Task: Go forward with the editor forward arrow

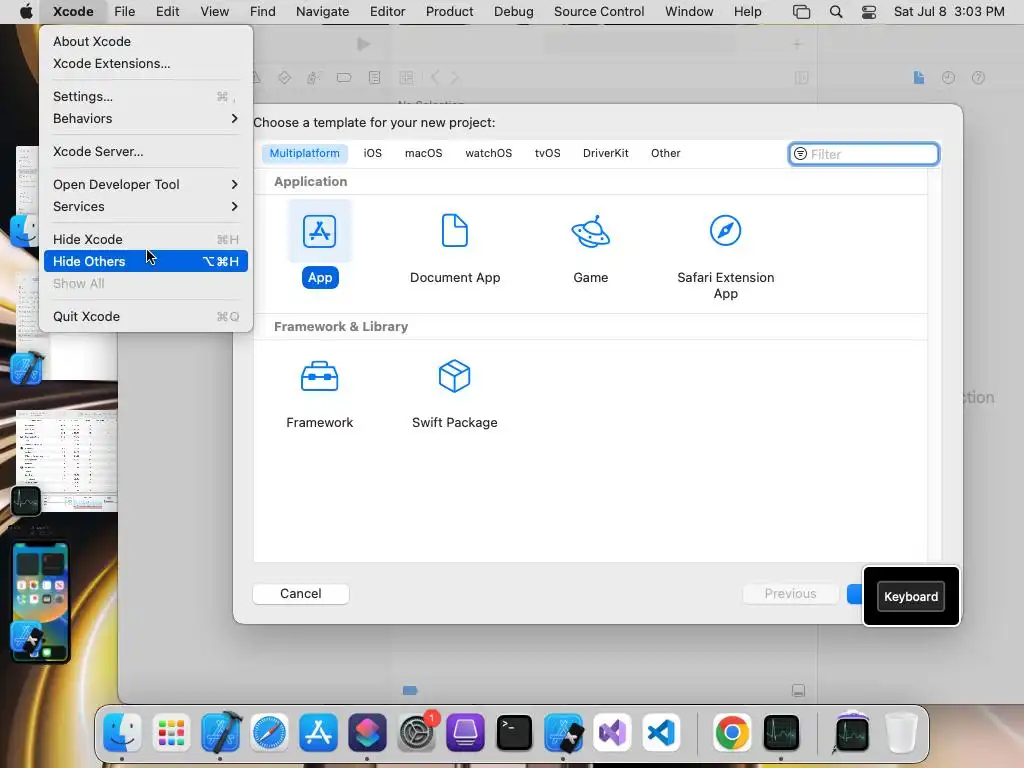Action: (x=455, y=78)
